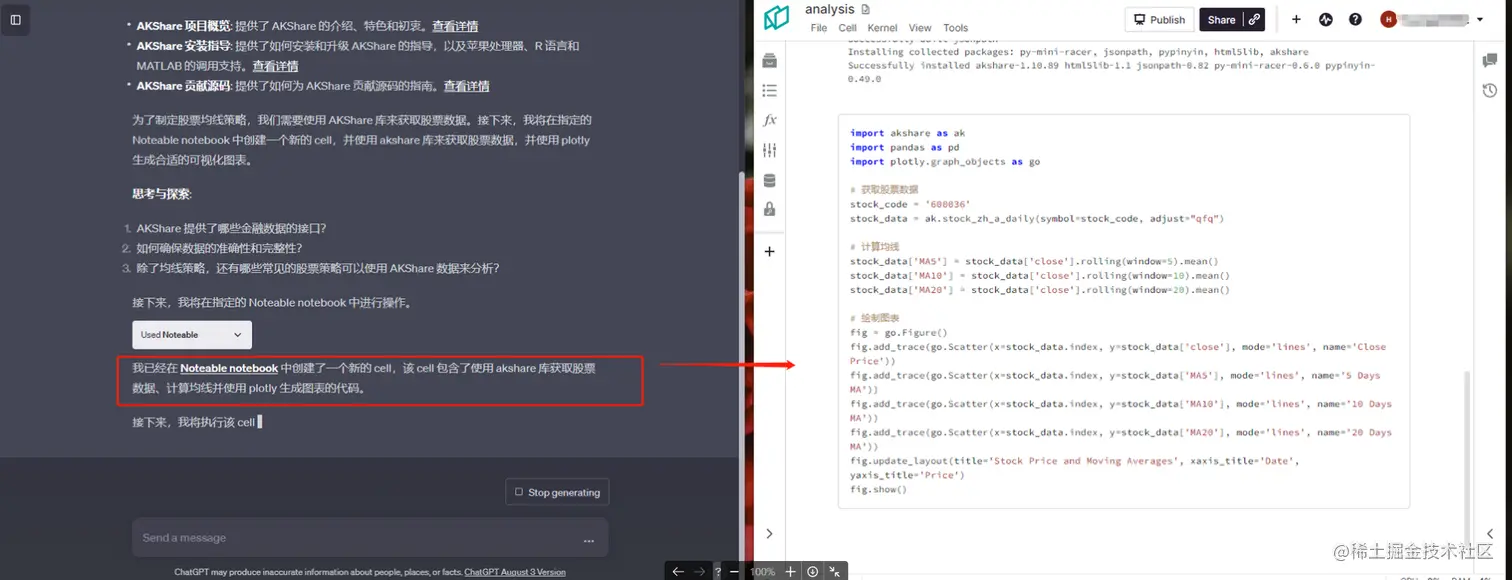Open the version history clock icon
This screenshot has height=580, width=1512.
[1490, 91]
